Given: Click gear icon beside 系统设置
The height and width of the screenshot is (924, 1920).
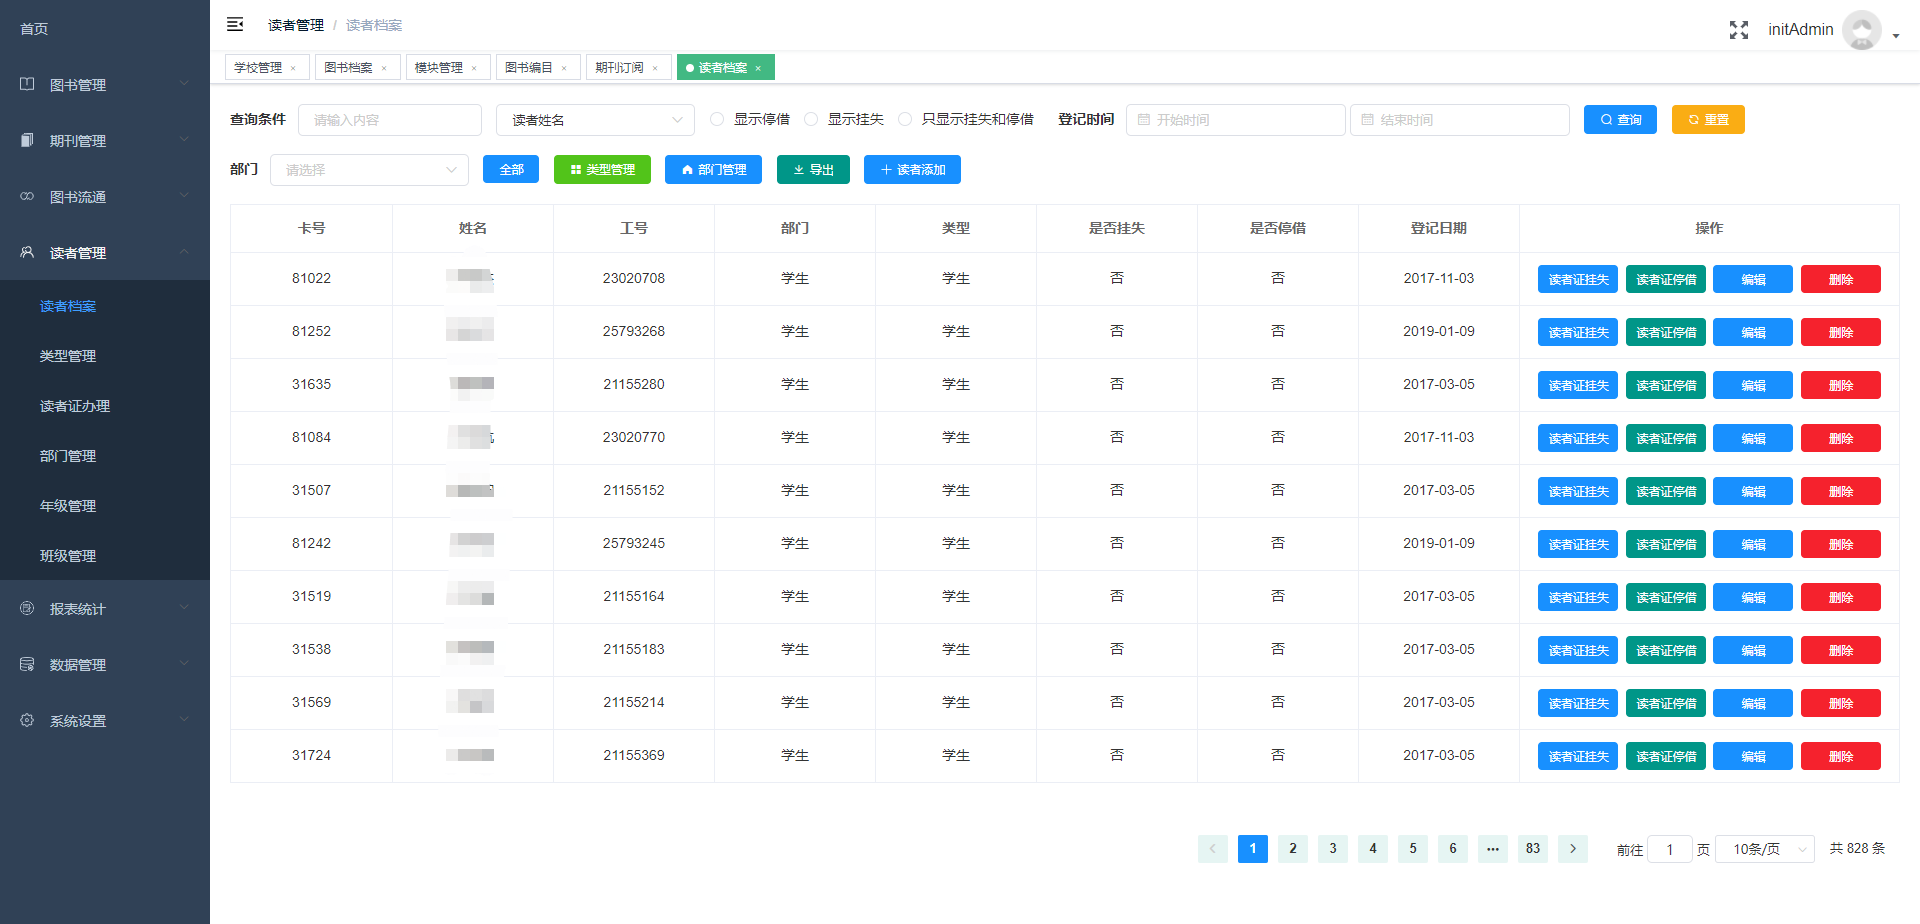Looking at the screenshot, I should pyautogui.click(x=27, y=720).
